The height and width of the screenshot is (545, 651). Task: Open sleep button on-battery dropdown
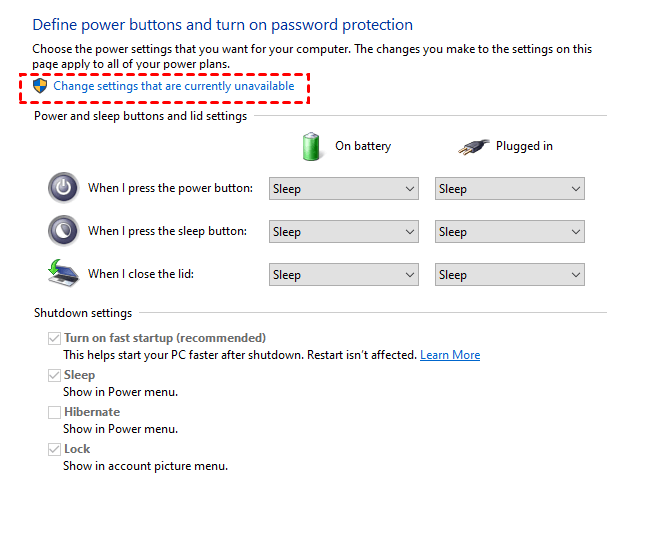pyautogui.click(x=344, y=232)
